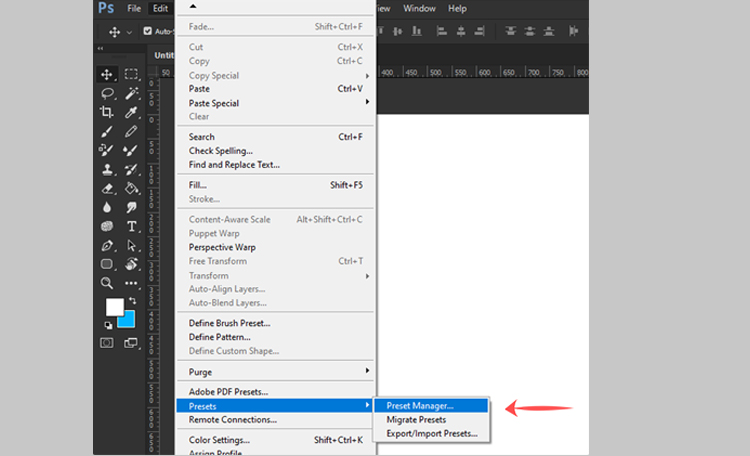Pick the Lasso tool
Screen dimensions: 750x456
pyautogui.click(x=107, y=93)
